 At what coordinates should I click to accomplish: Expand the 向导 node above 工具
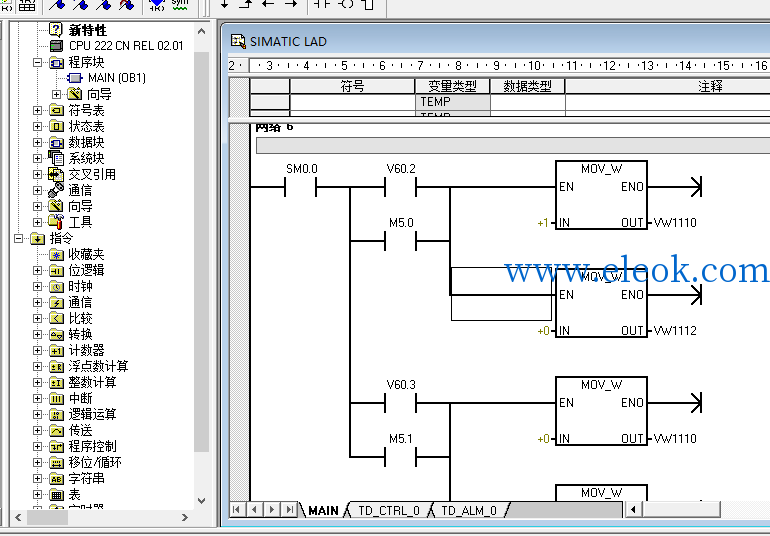[37, 206]
